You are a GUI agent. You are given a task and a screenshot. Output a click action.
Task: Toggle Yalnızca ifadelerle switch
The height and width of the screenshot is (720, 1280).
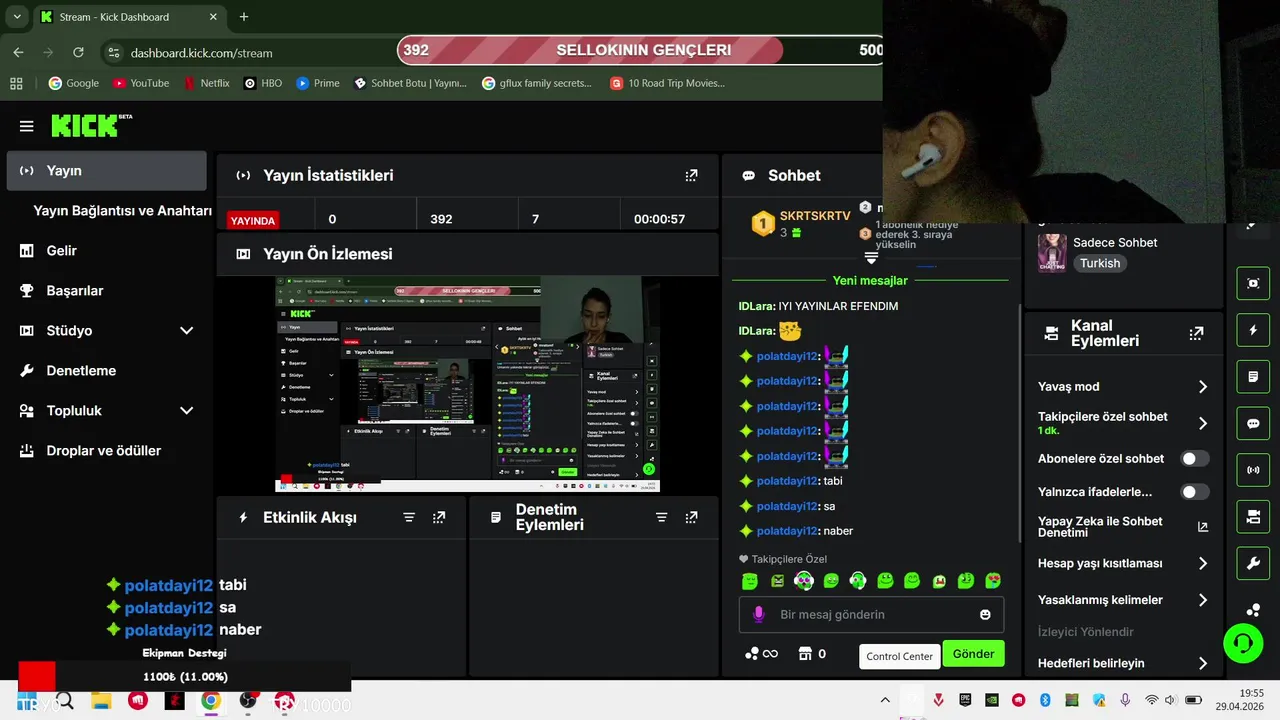[1195, 492]
